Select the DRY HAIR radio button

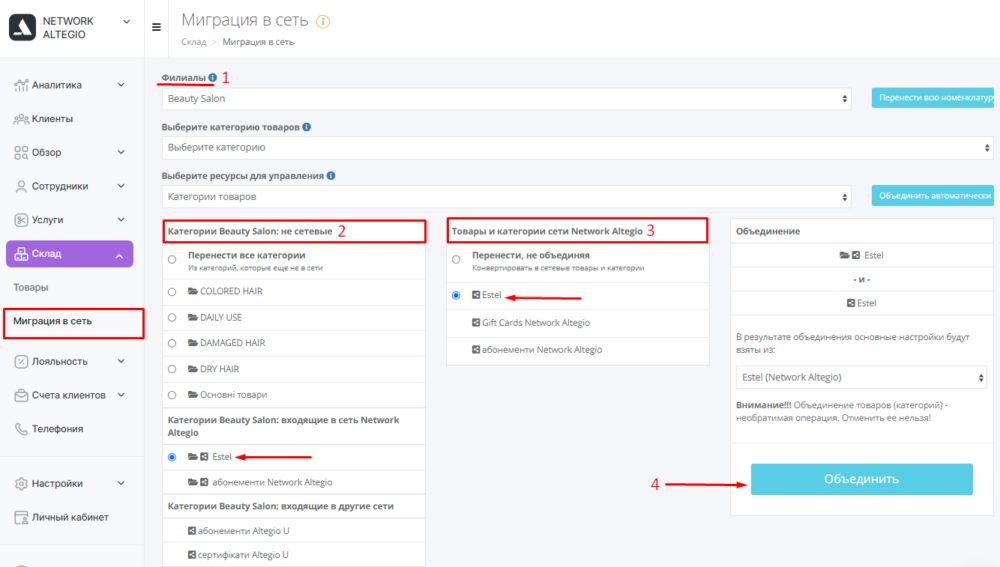[172, 369]
